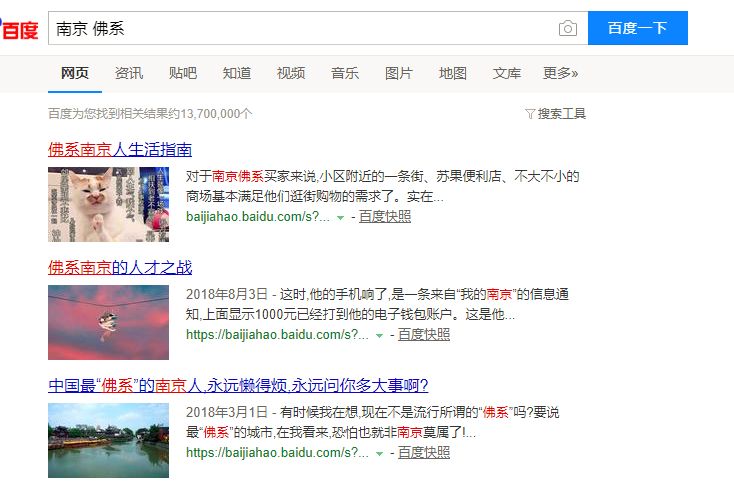The width and height of the screenshot is (734, 483).
Task: Click the search box containing 南京 佛系
Action: [x=302, y=28]
